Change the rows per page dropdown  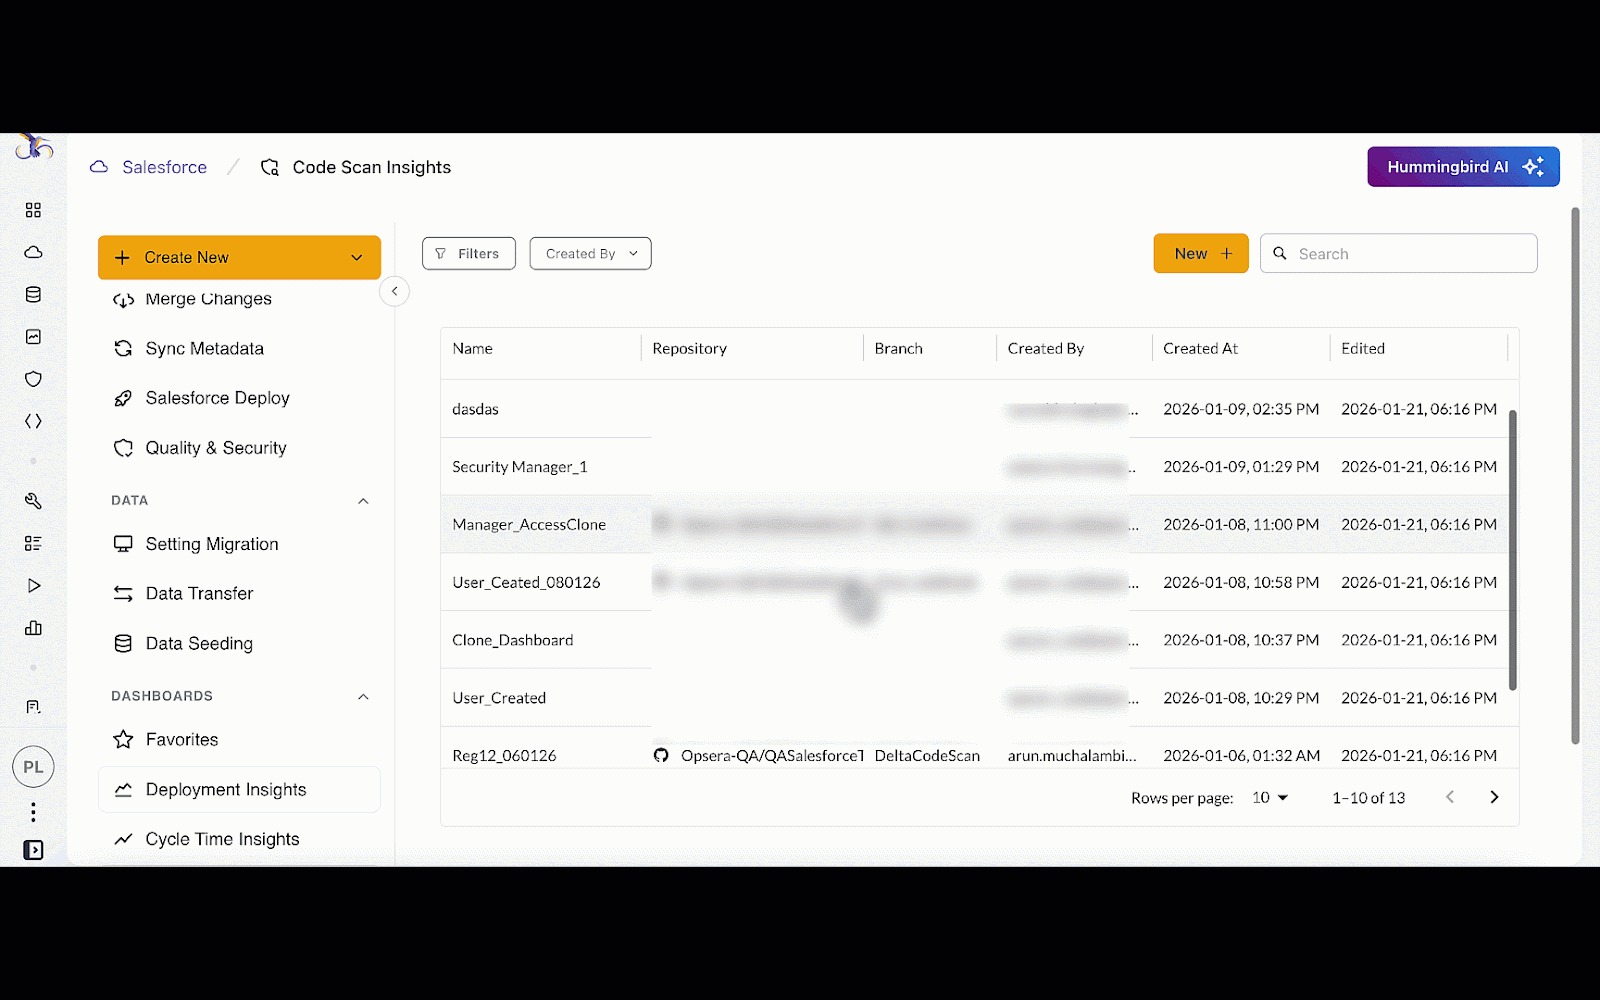1270,797
